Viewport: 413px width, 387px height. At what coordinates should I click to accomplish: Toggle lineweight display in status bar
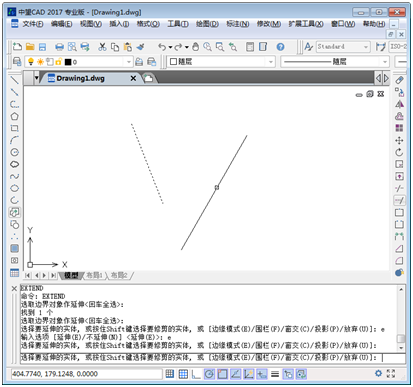coord(275,374)
